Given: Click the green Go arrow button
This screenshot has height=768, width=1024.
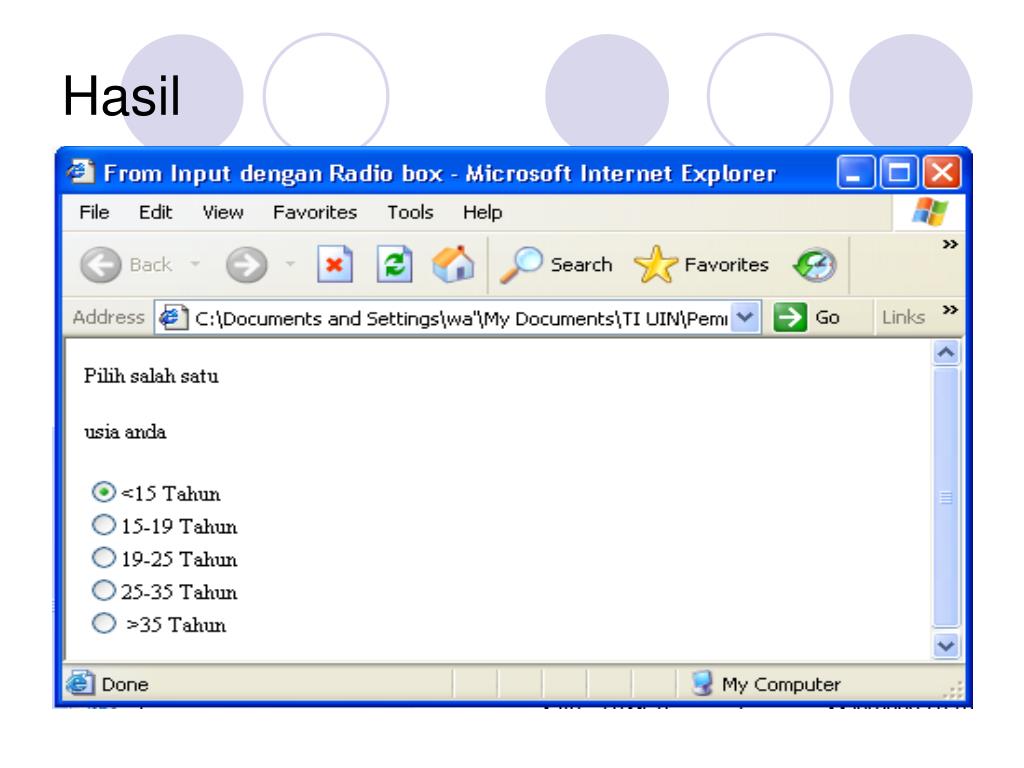Looking at the screenshot, I should coord(790,317).
